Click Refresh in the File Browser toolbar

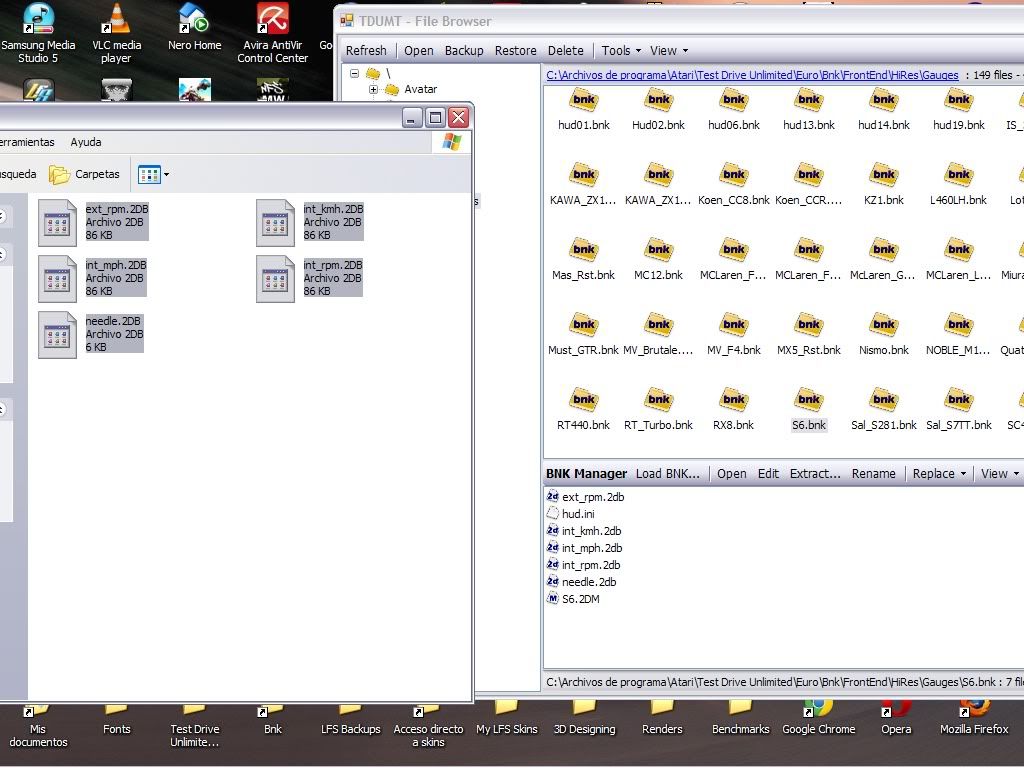pos(366,50)
